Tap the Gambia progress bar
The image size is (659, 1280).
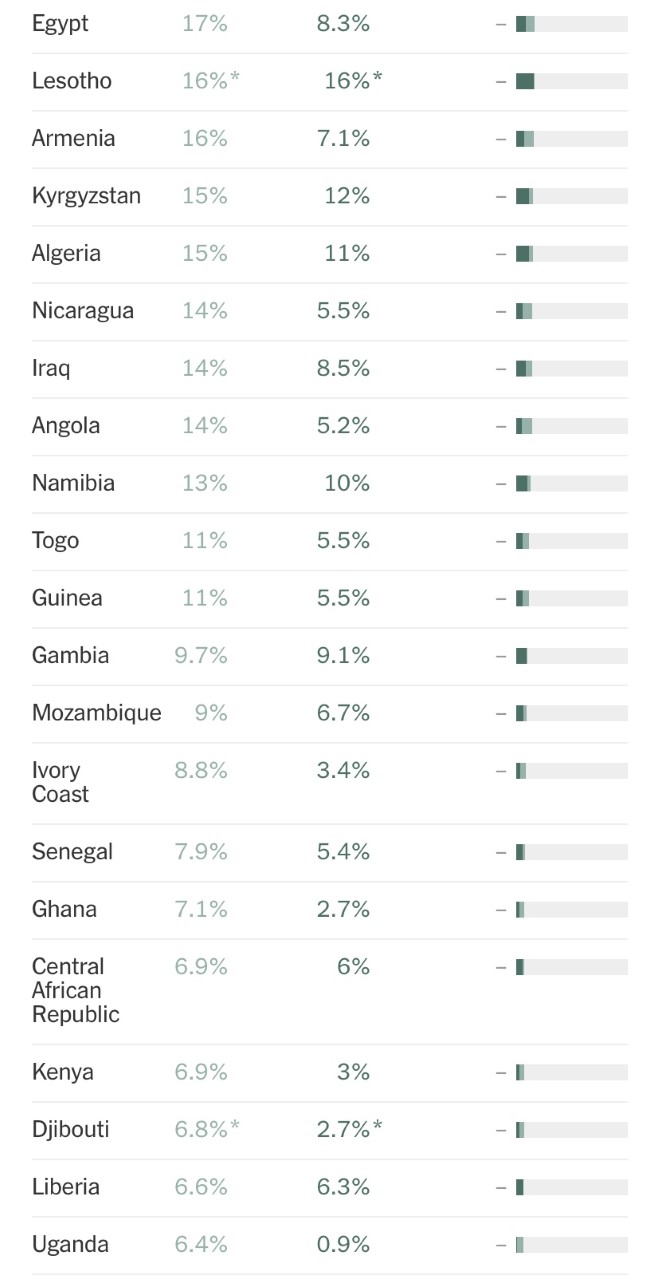coord(571,656)
